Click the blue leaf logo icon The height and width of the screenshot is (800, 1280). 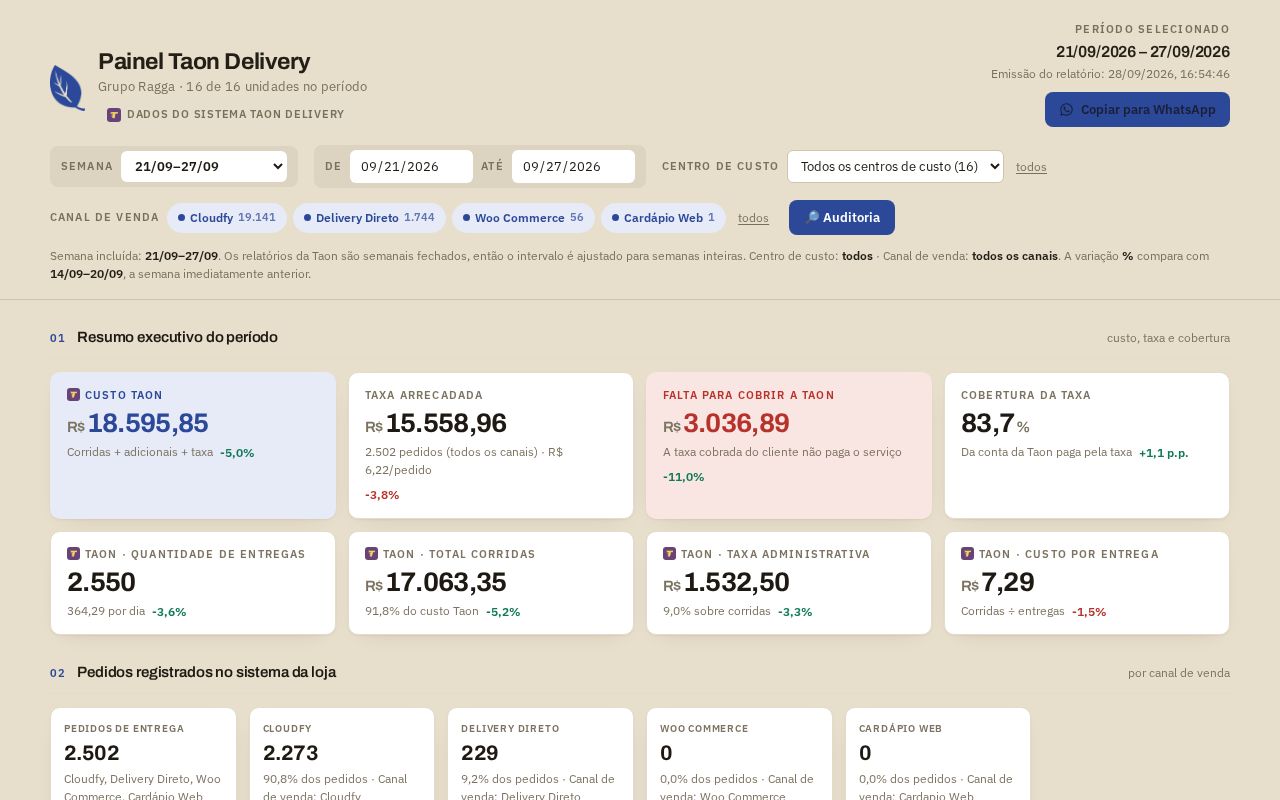(67, 87)
